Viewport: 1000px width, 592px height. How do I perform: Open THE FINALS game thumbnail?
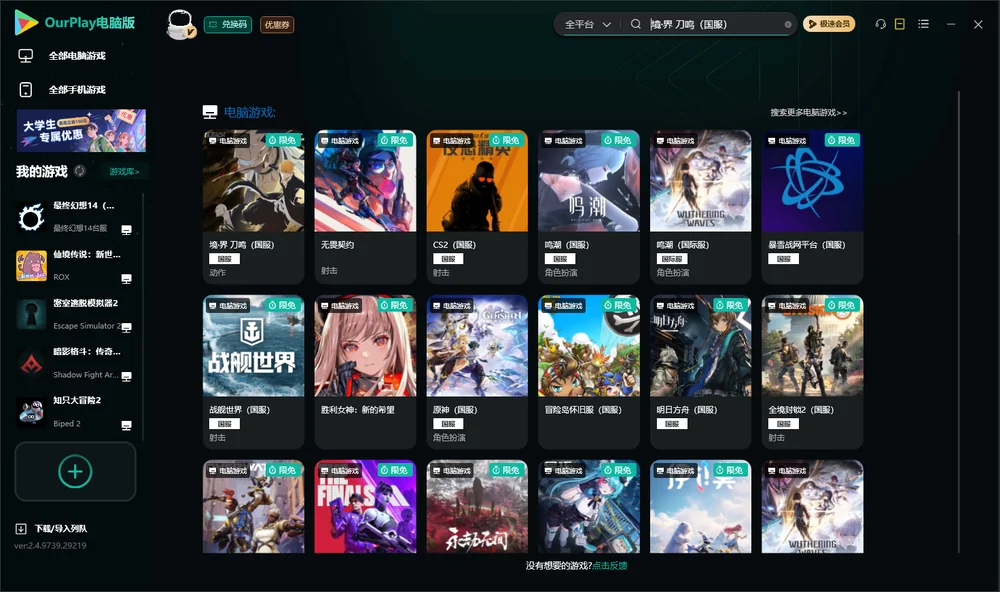point(365,507)
